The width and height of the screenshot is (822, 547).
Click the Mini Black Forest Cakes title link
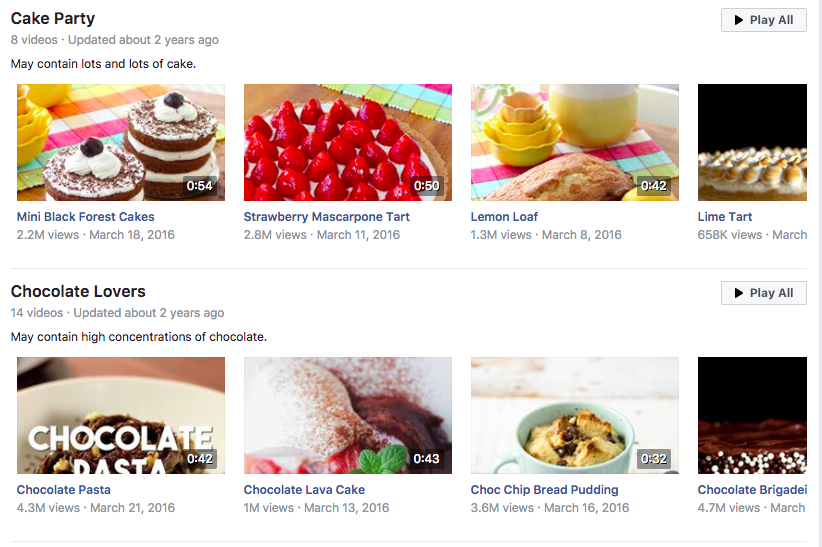point(85,217)
